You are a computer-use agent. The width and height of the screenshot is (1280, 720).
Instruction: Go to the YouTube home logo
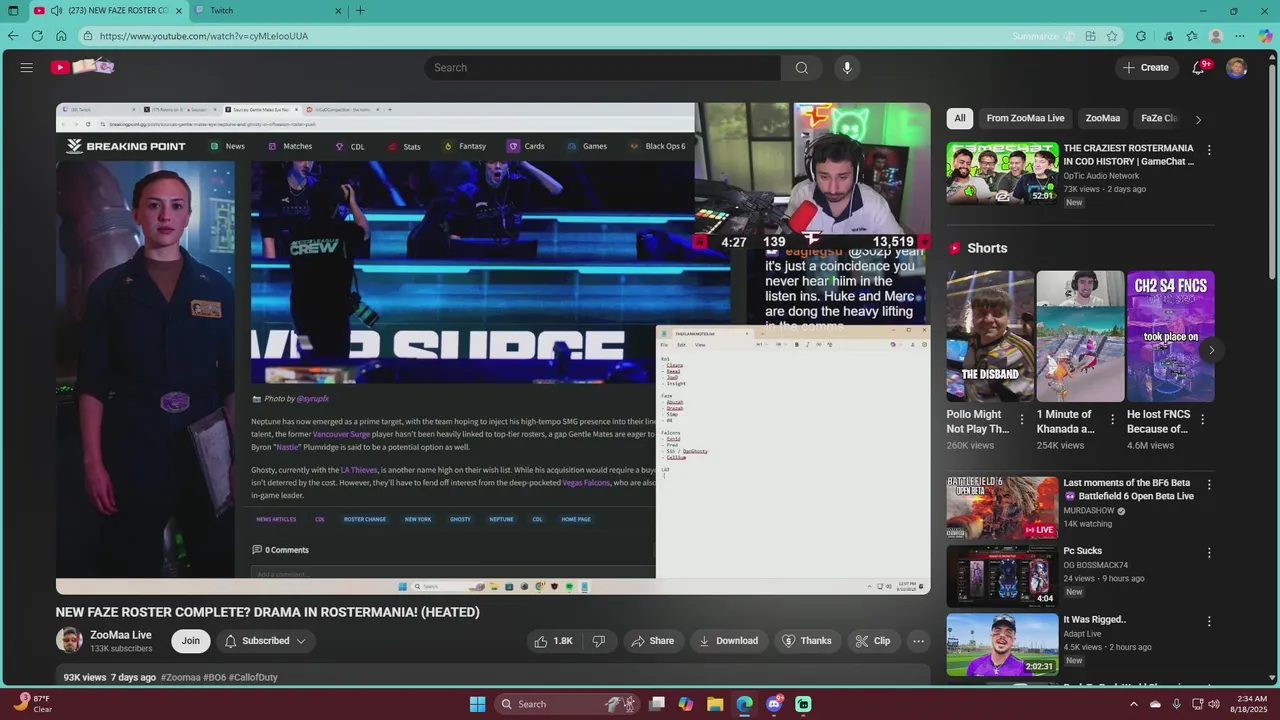pos(83,67)
